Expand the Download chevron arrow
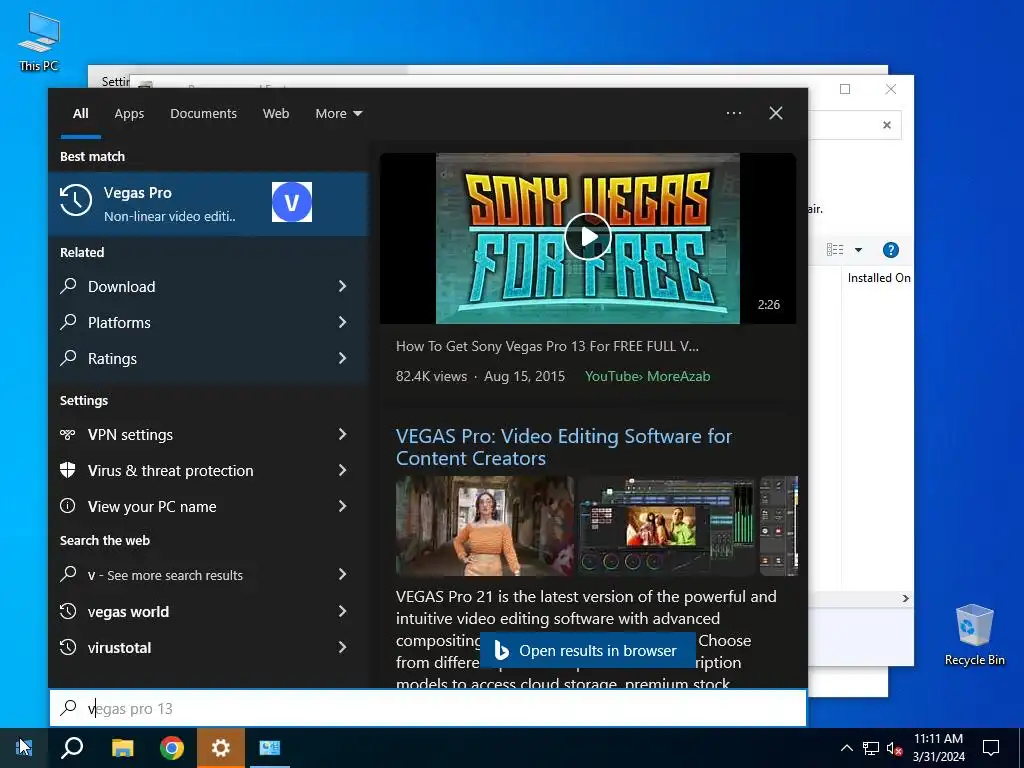 click(x=342, y=286)
